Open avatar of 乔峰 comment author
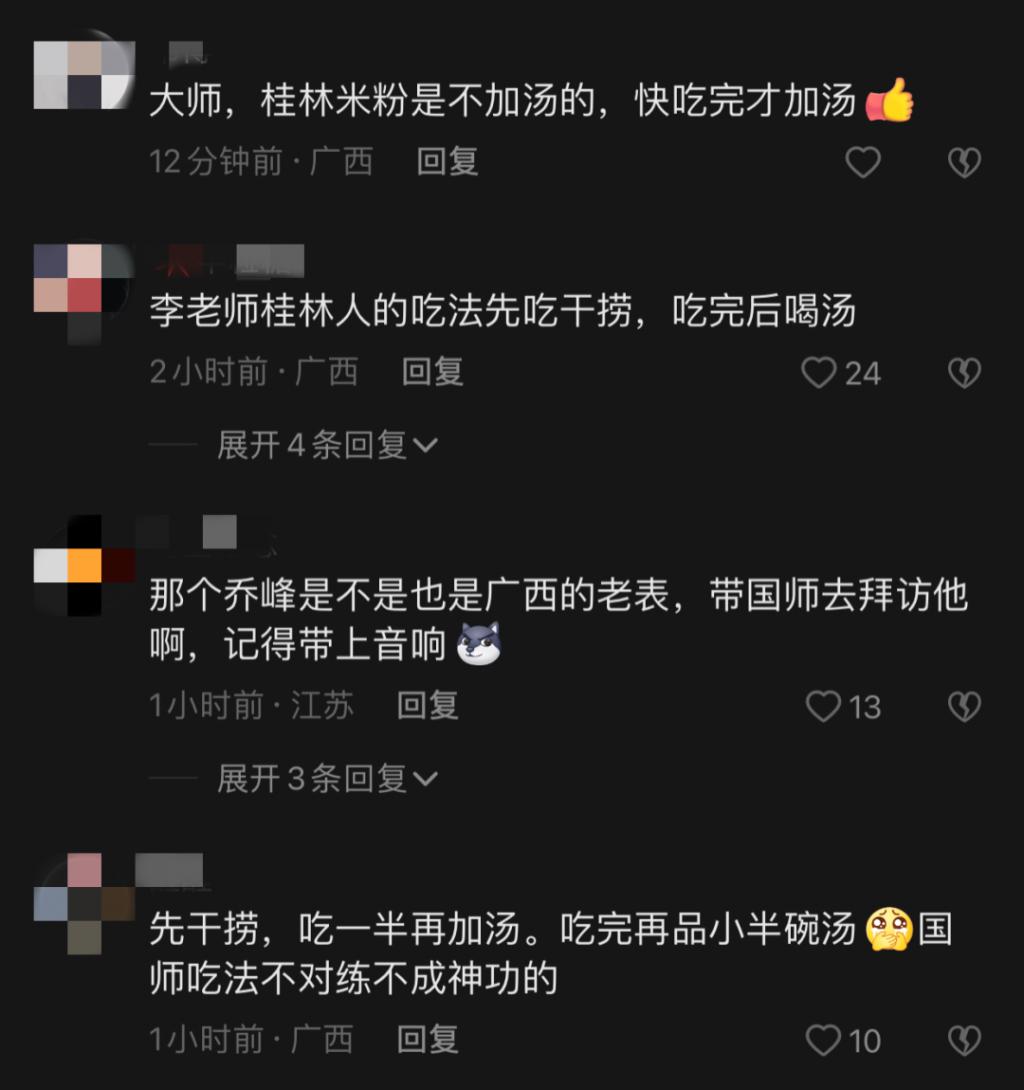The height and width of the screenshot is (1090, 1024). pyautogui.click(x=84, y=565)
